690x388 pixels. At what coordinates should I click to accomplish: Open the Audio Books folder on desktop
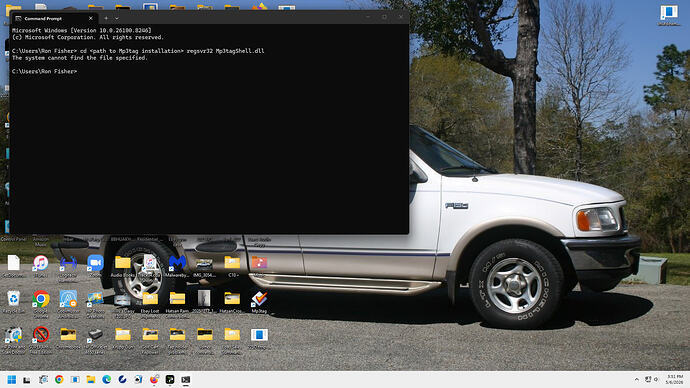coord(123,266)
